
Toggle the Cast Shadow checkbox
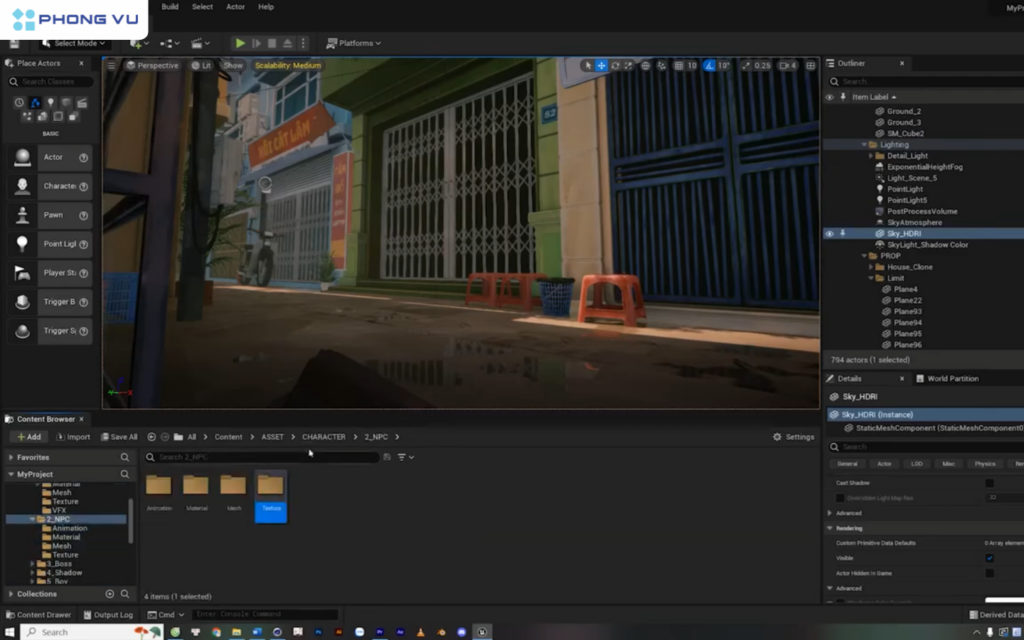pos(989,483)
